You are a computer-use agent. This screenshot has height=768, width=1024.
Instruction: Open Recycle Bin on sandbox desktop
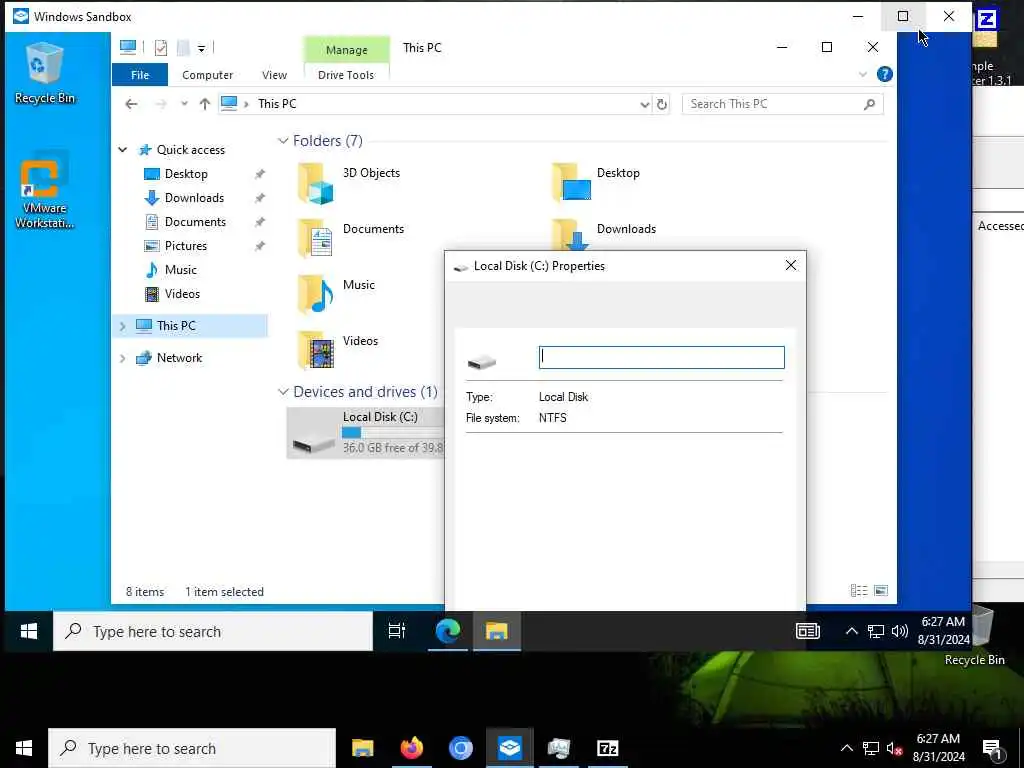tap(44, 73)
